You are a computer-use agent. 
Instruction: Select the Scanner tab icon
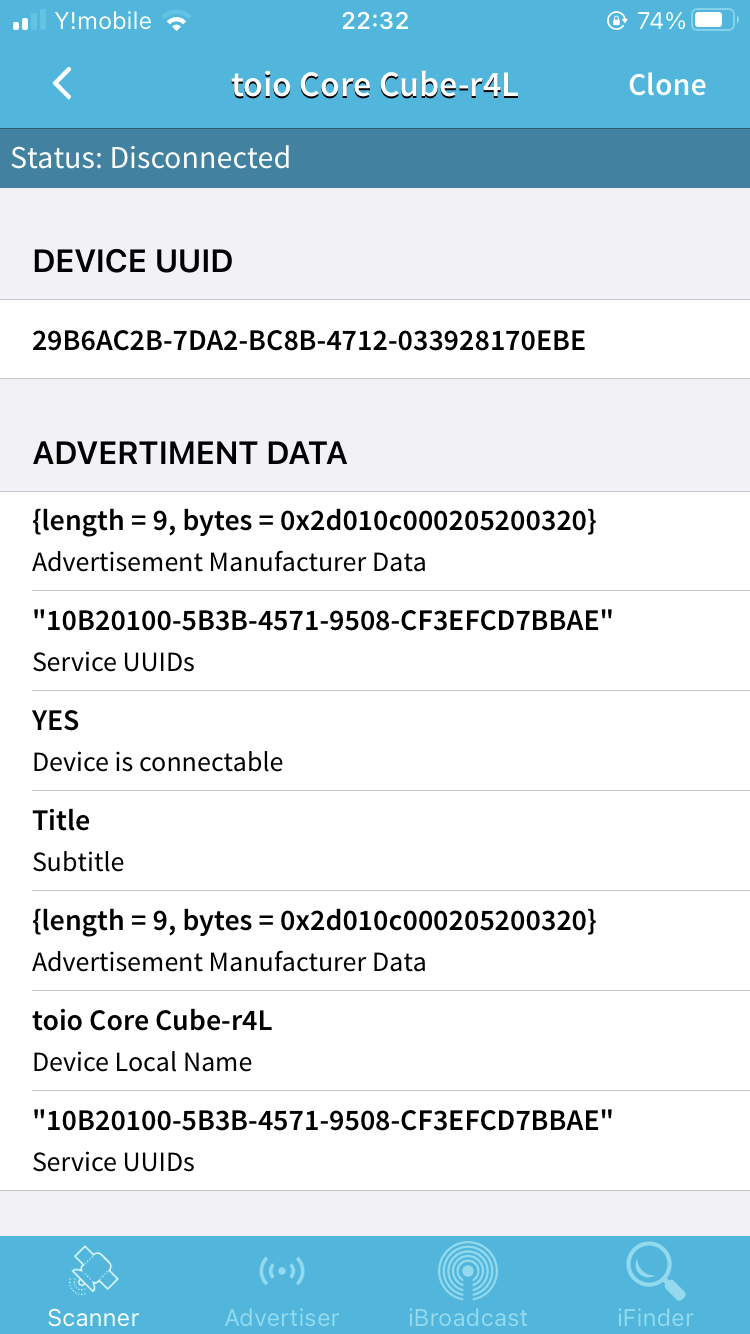93,1270
